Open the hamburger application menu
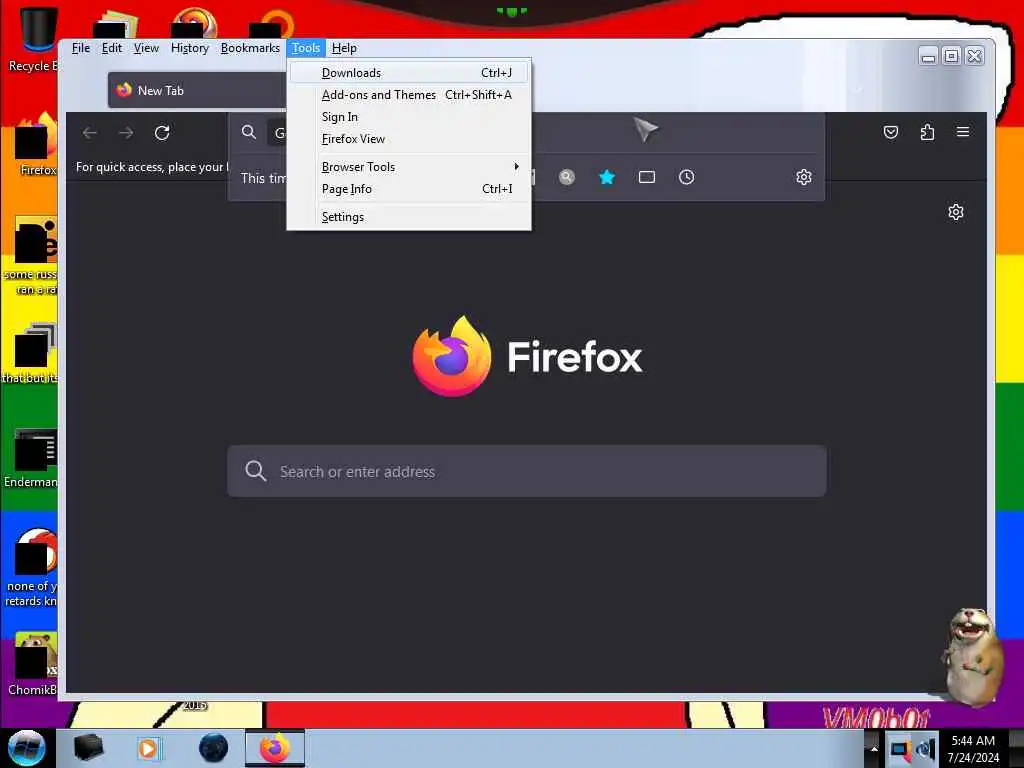The height and width of the screenshot is (768, 1024). click(x=963, y=133)
